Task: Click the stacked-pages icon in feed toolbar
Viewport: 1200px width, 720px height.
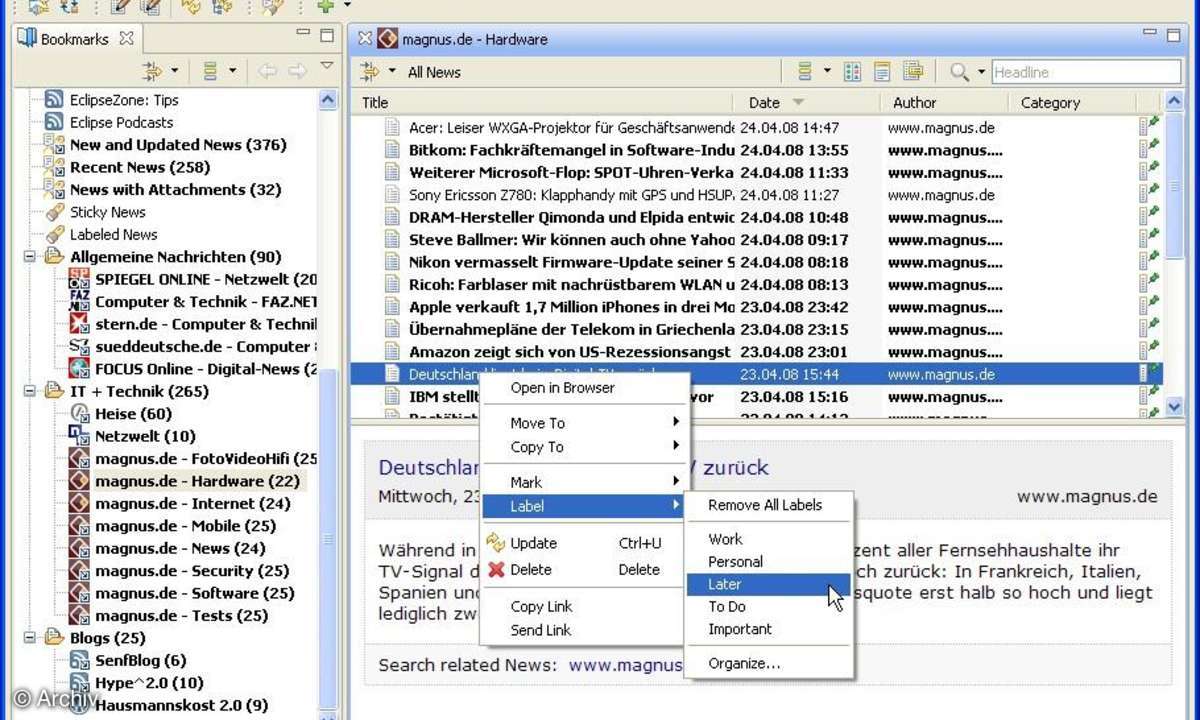Action: click(913, 72)
